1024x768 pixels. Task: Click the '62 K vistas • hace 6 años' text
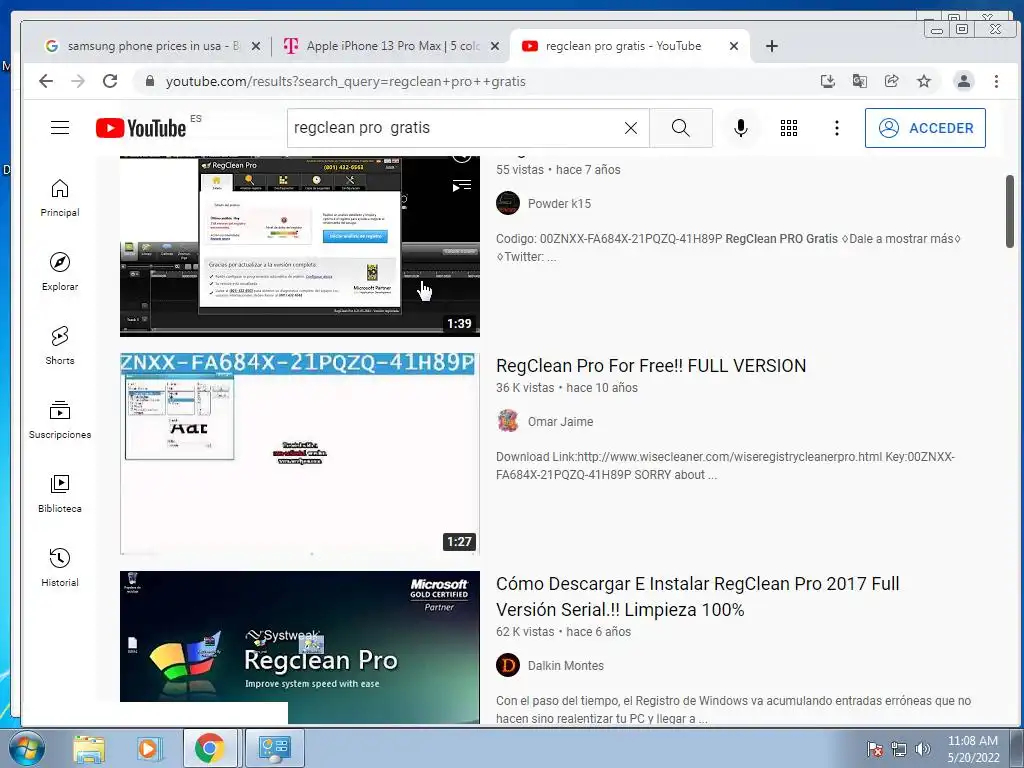(x=564, y=632)
